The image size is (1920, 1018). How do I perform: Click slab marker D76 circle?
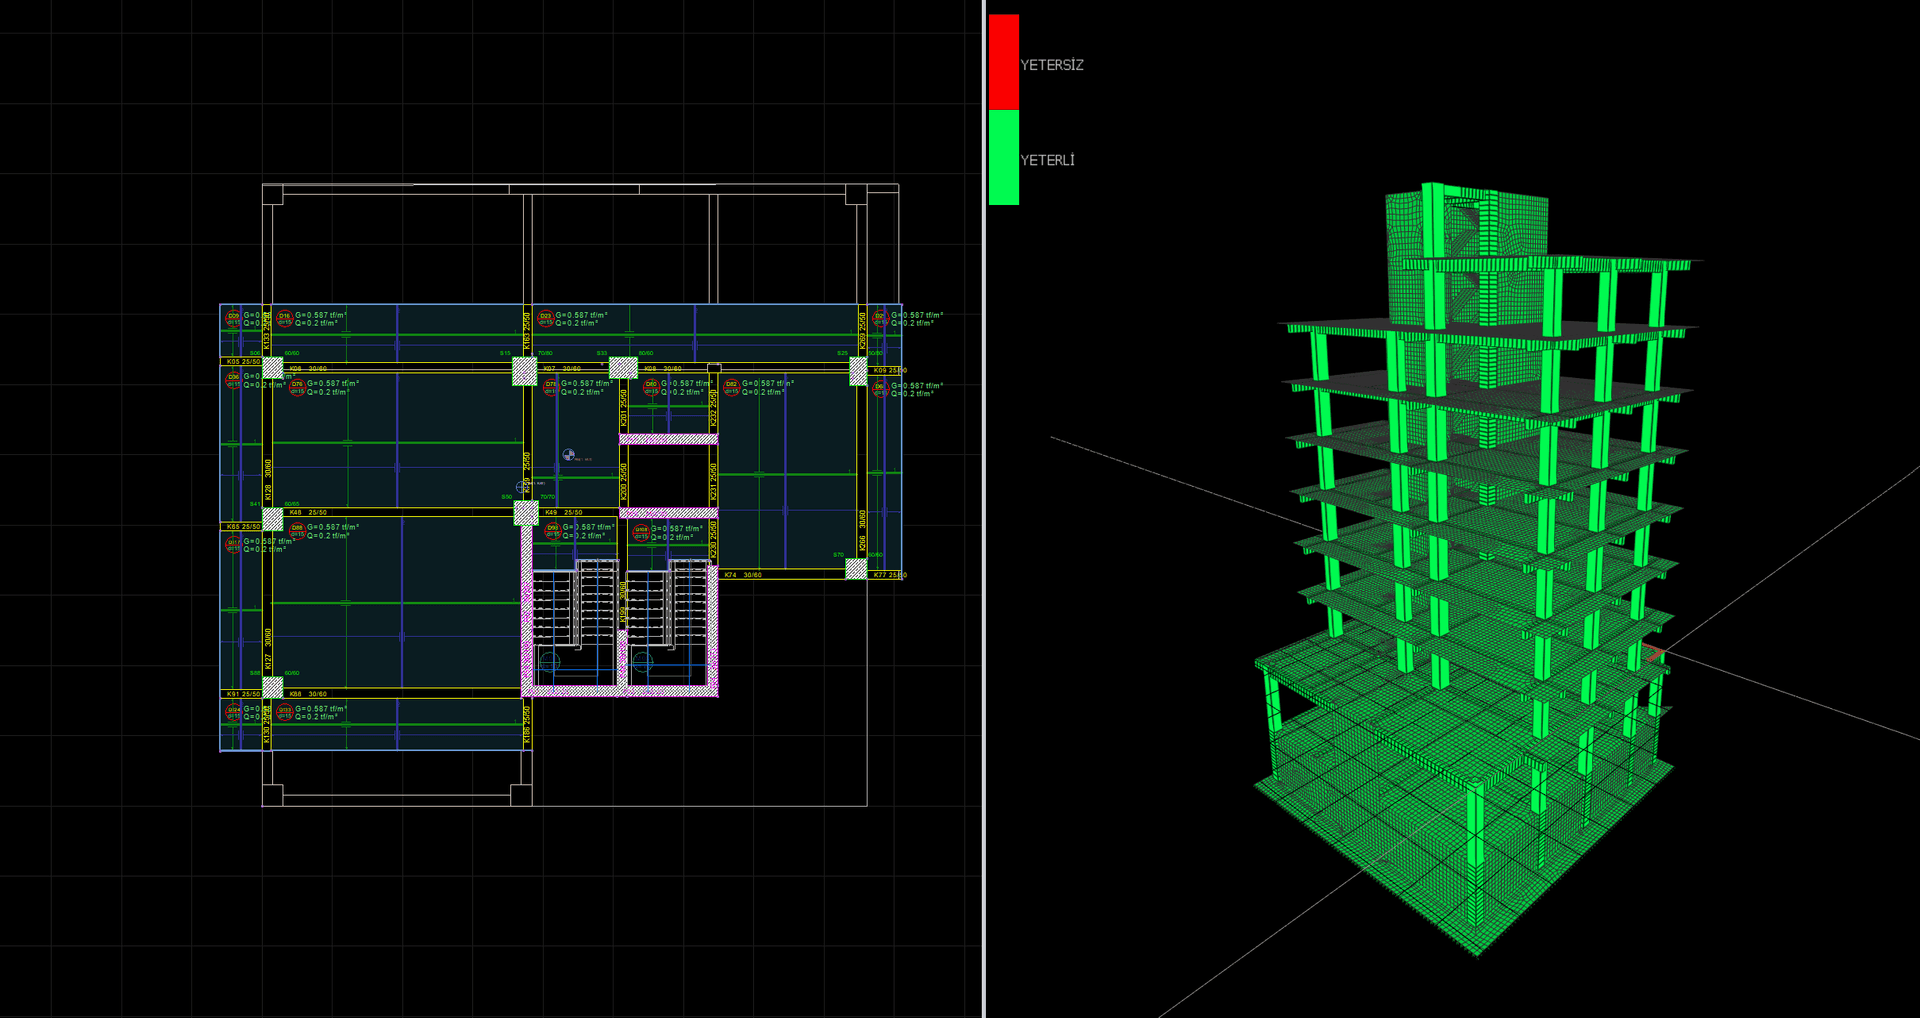click(297, 387)
